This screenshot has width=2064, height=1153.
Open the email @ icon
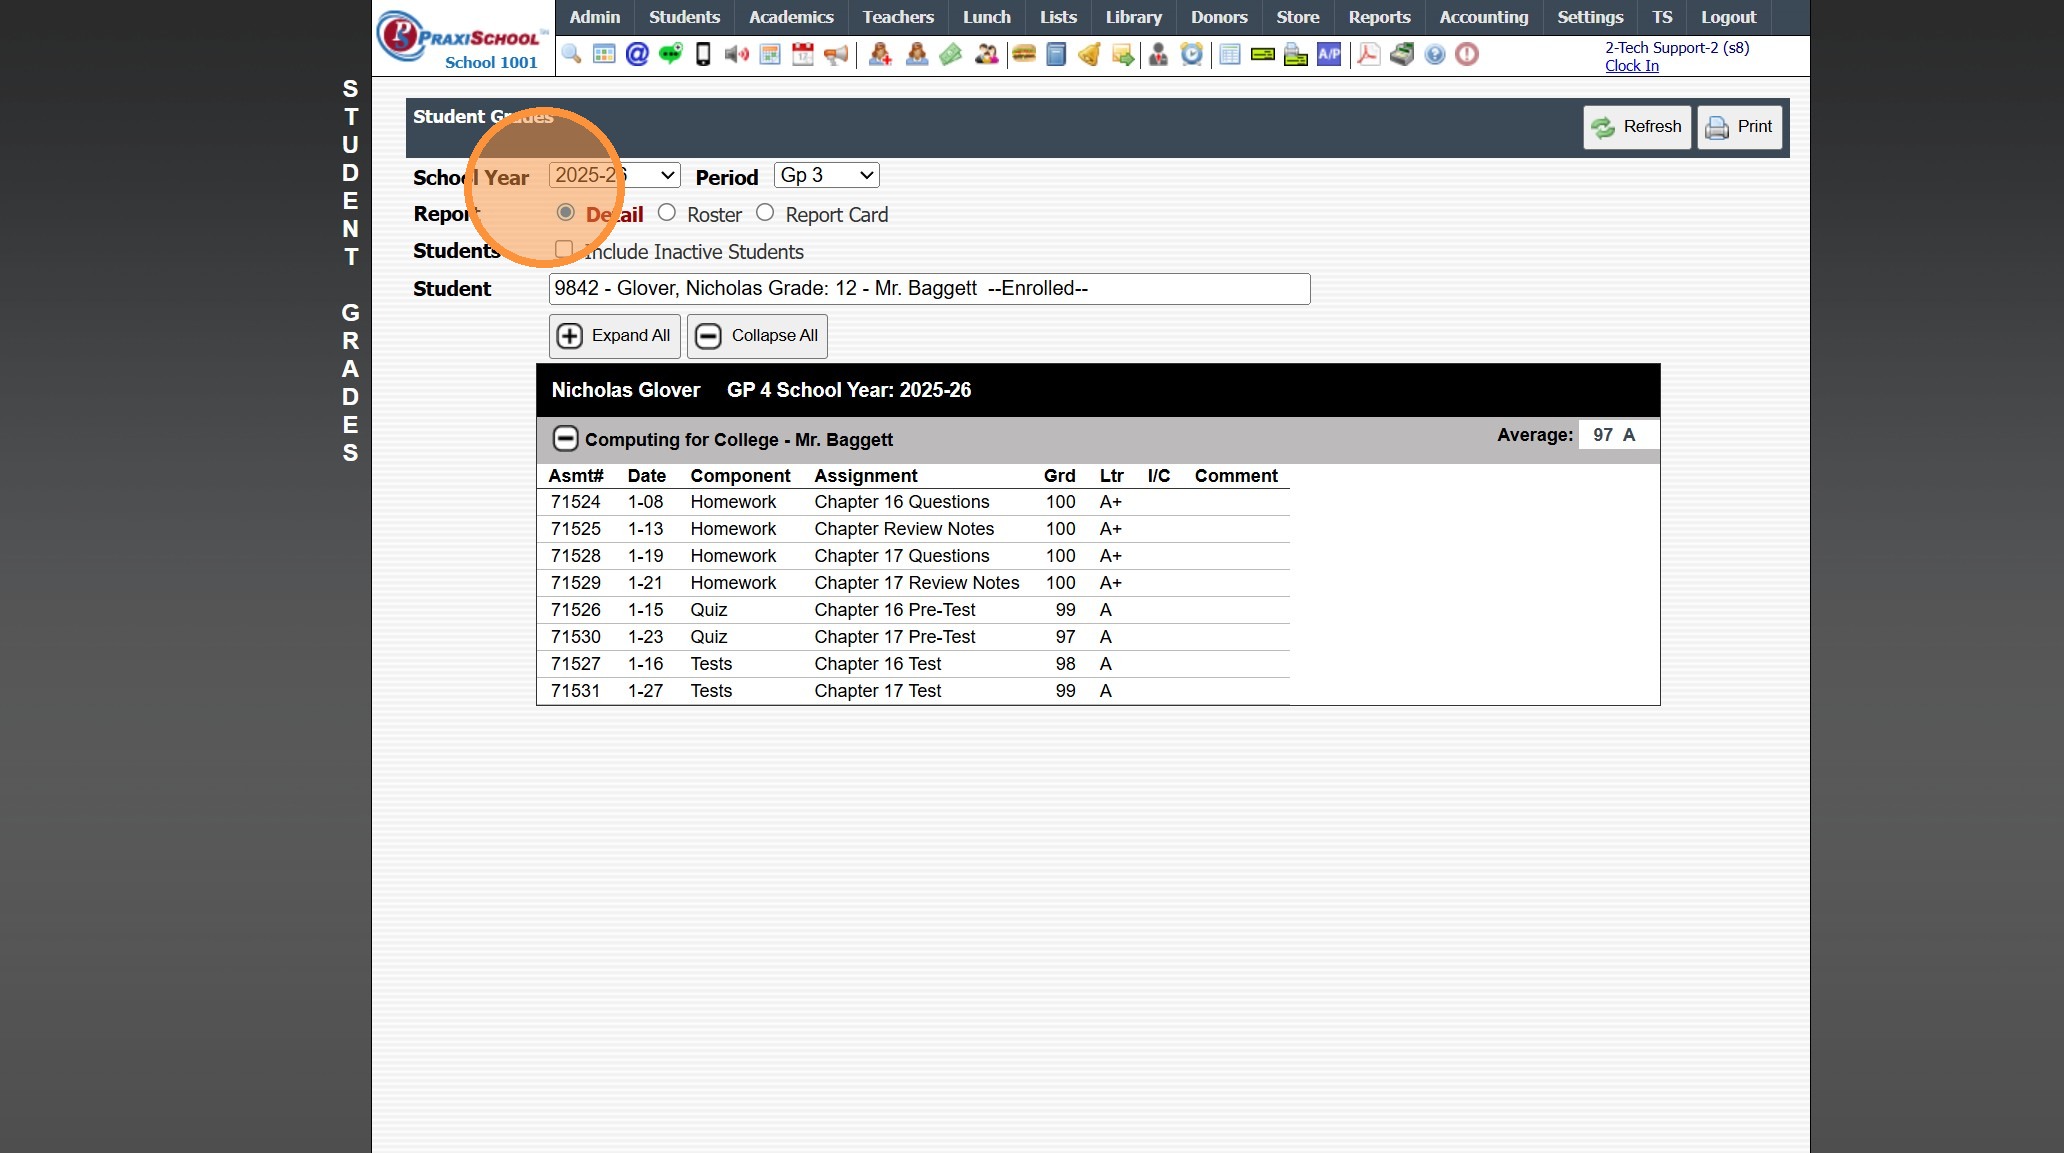click(x=637, y=54)
